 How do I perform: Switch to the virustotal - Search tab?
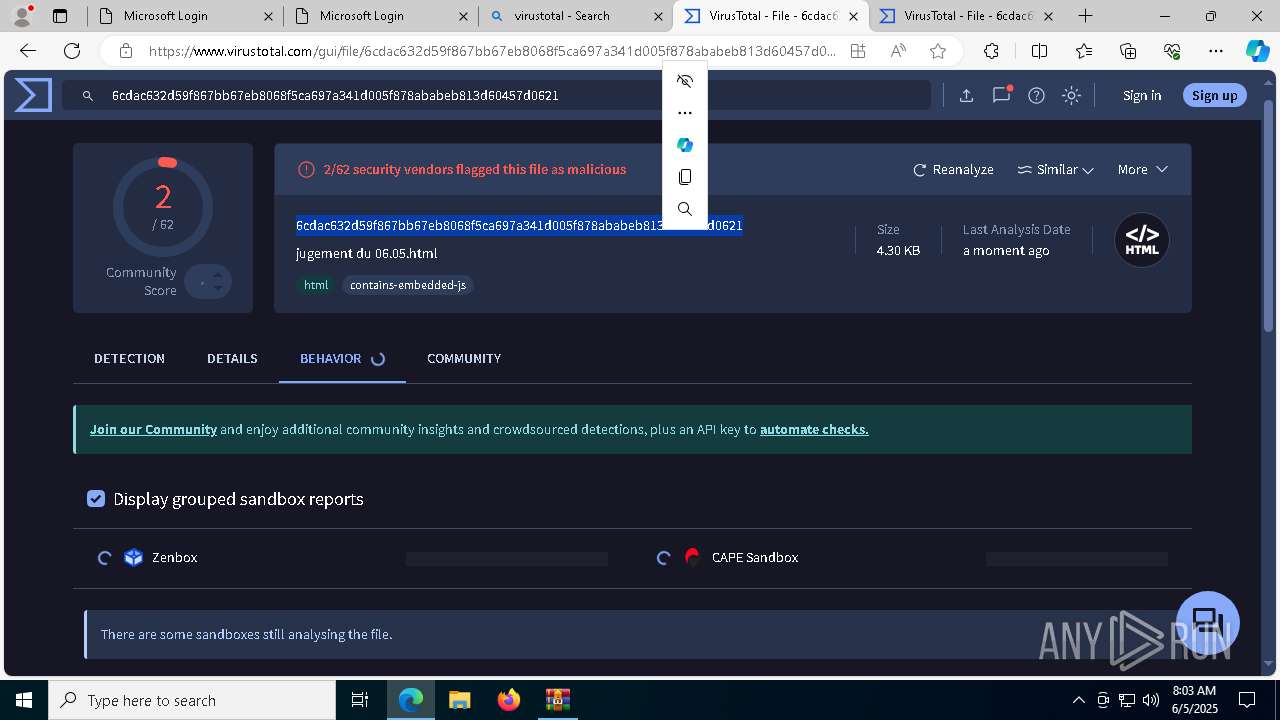pyautogui.click(x=575, y=16)
